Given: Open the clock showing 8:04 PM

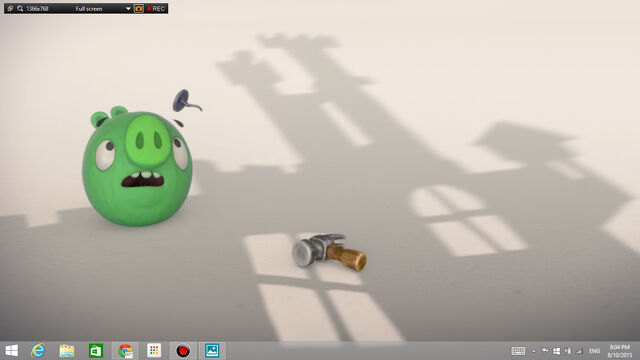Looking at the screenshot, I should point(620,351).
